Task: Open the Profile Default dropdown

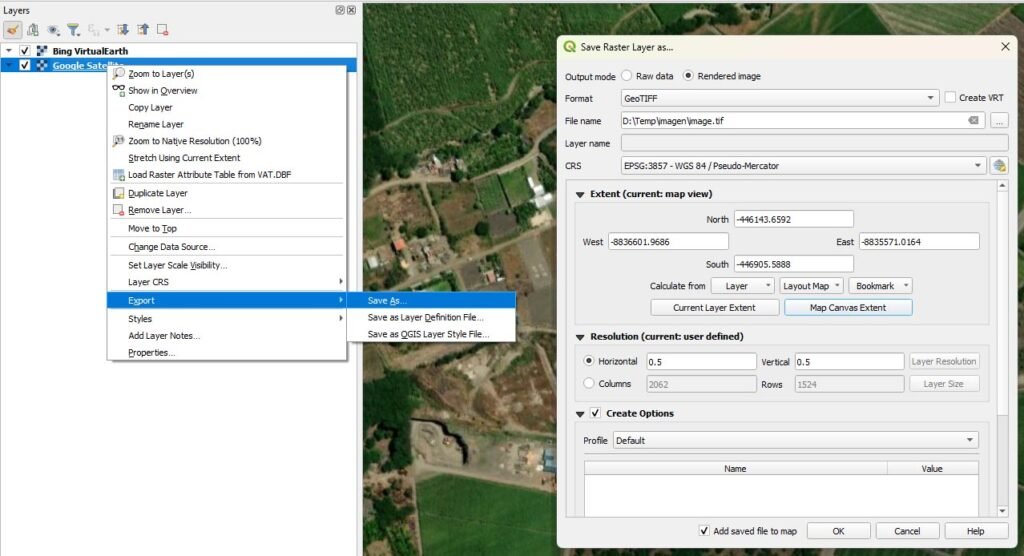Action: [795, 440]
